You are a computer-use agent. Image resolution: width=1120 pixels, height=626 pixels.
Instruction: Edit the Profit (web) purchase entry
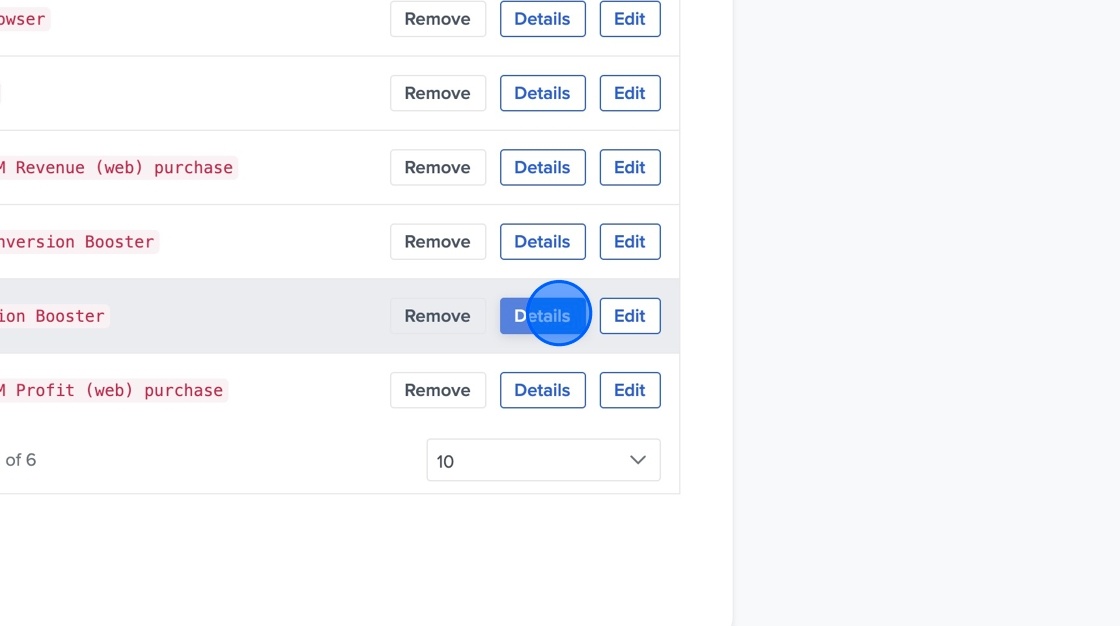click(629, 390)
